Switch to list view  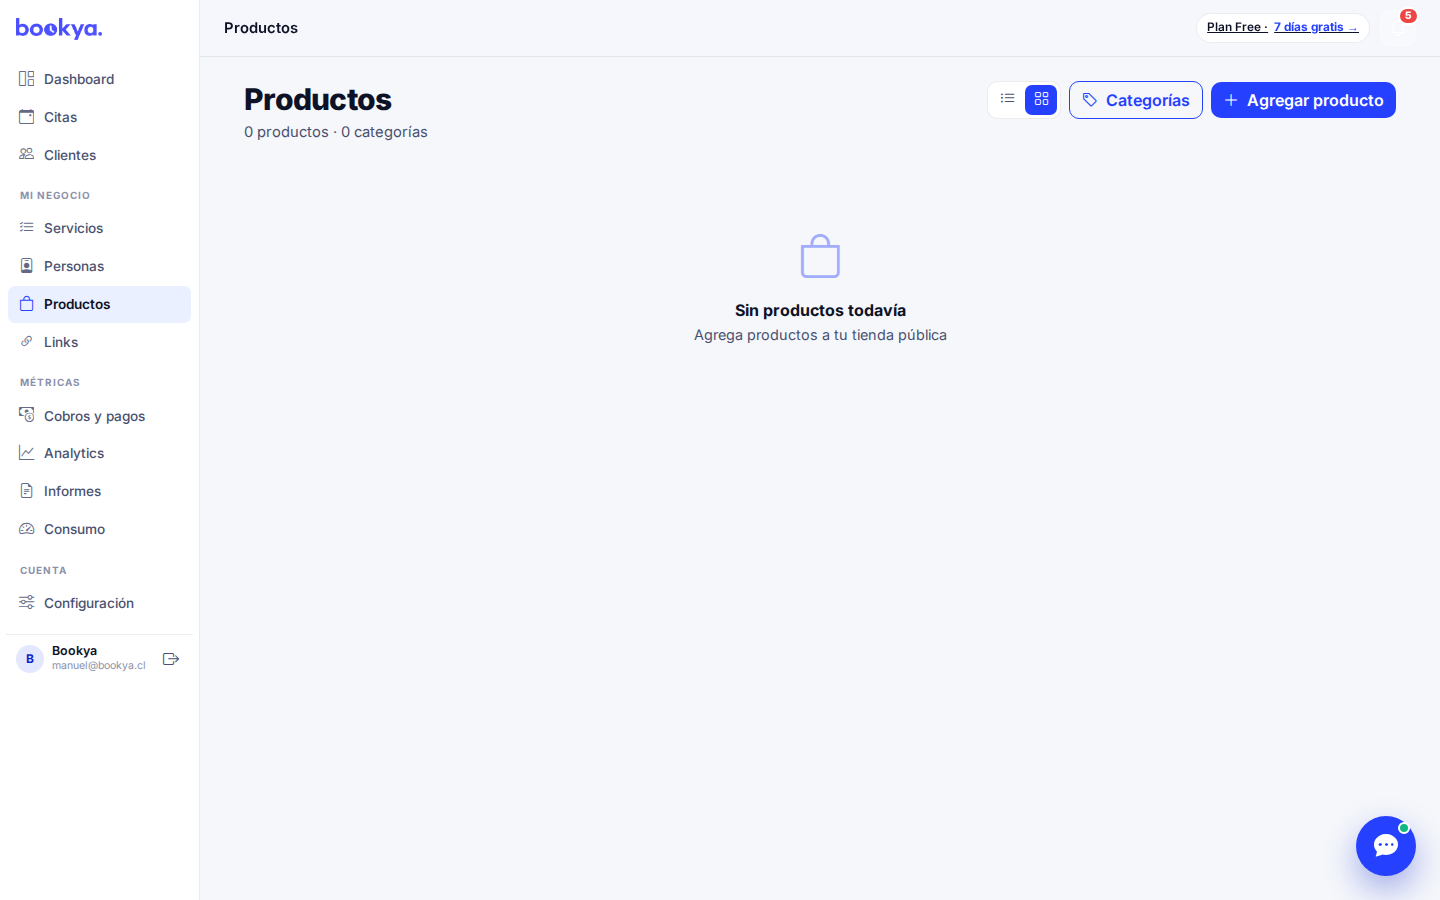tap(1008, 99)
